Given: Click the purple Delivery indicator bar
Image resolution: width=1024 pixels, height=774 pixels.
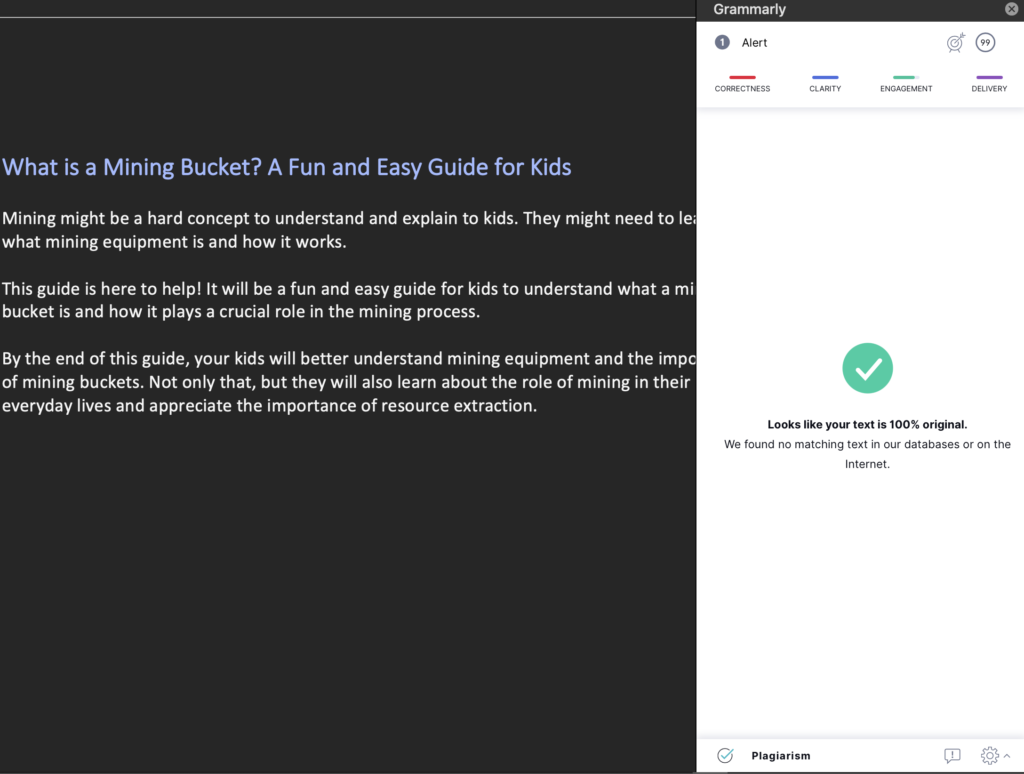Looking at the screenshot, I should tap(989, 77).
